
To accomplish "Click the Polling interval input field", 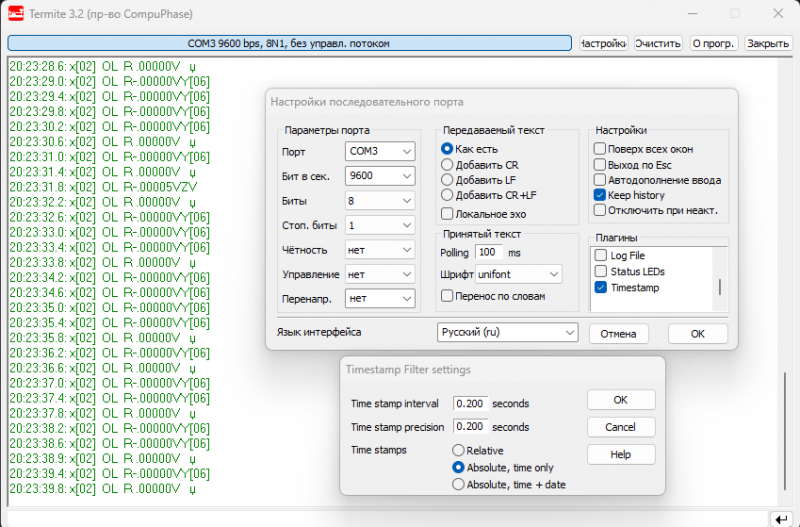I will [489, 252].
